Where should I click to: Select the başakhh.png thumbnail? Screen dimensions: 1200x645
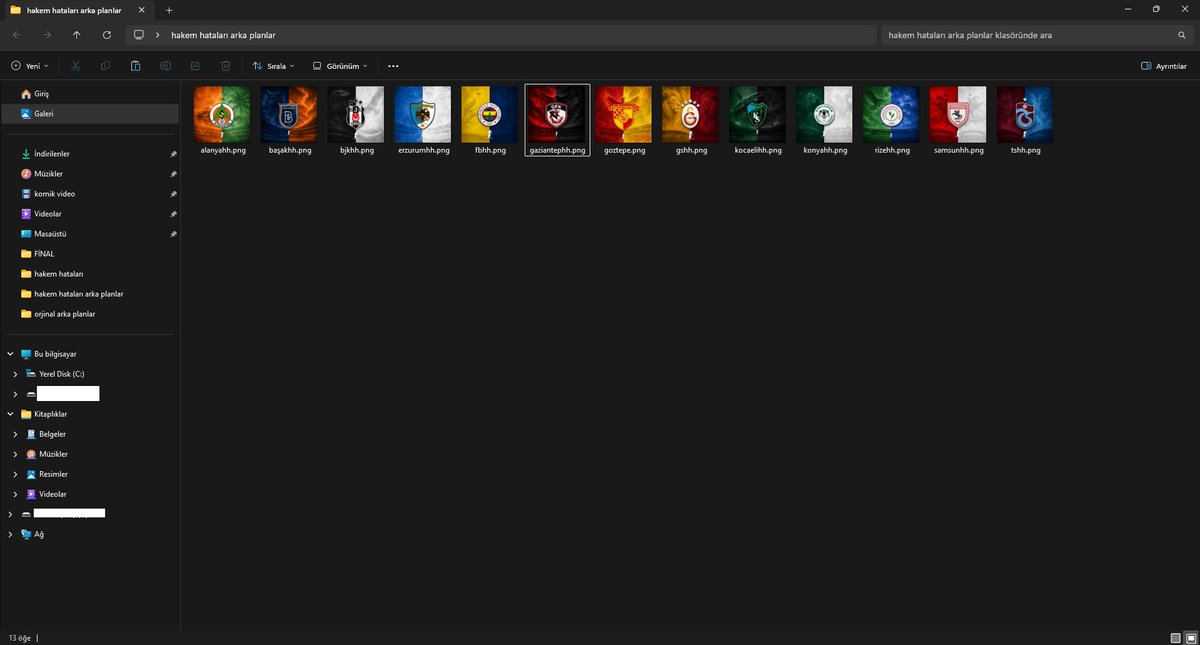click(289, 114)
